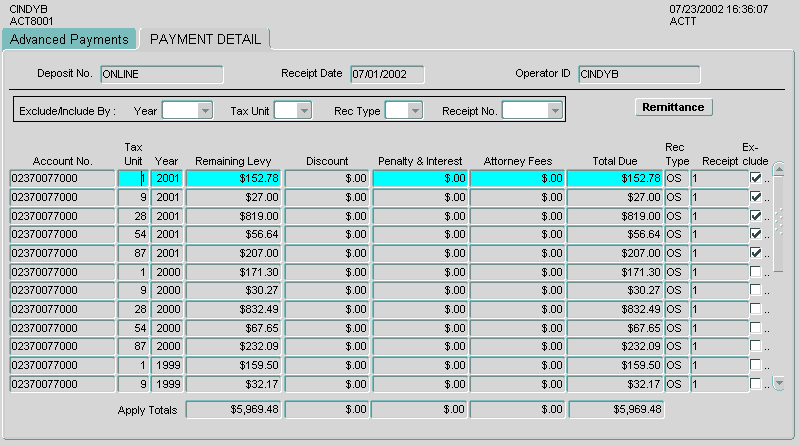Click the Operator ID field

coord(639,75)
